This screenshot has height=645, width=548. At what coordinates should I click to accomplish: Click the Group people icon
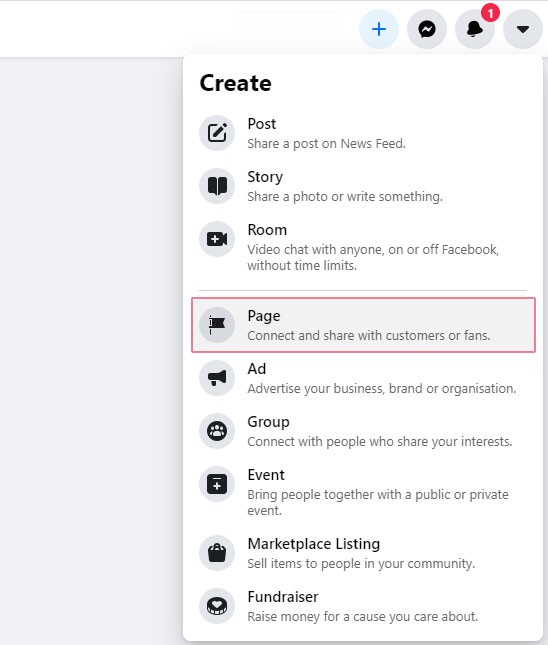[217, 431]
